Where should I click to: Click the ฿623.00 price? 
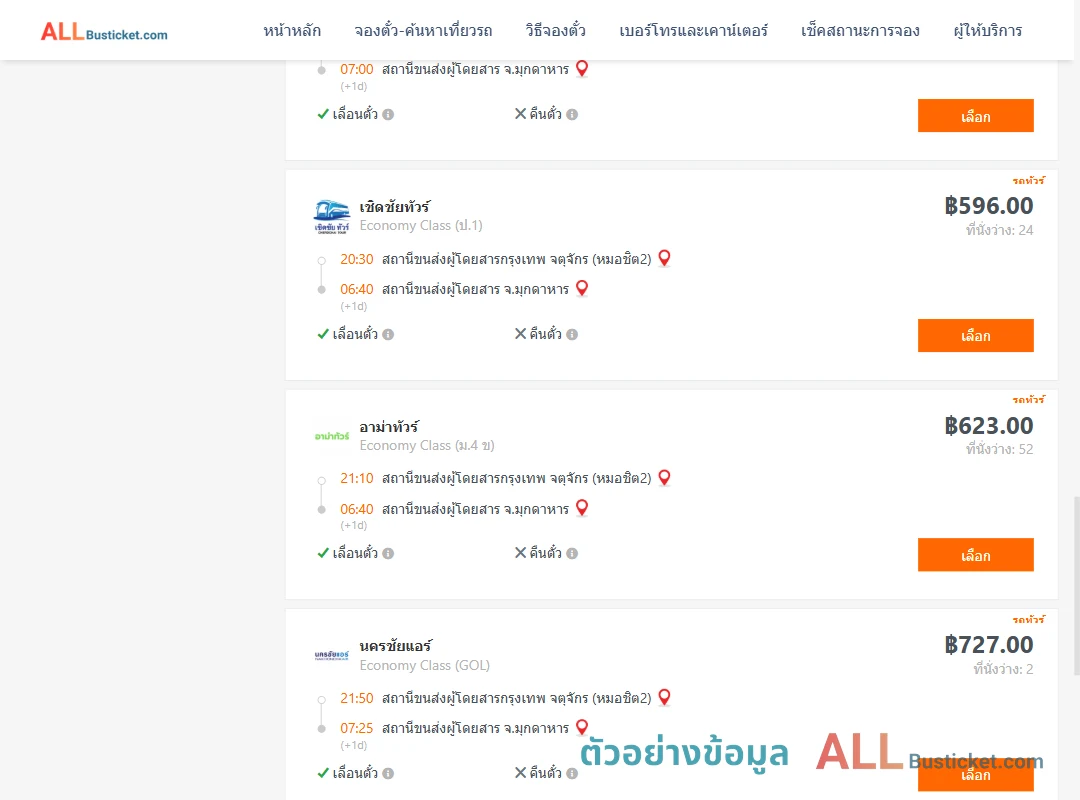click(988, 425)
